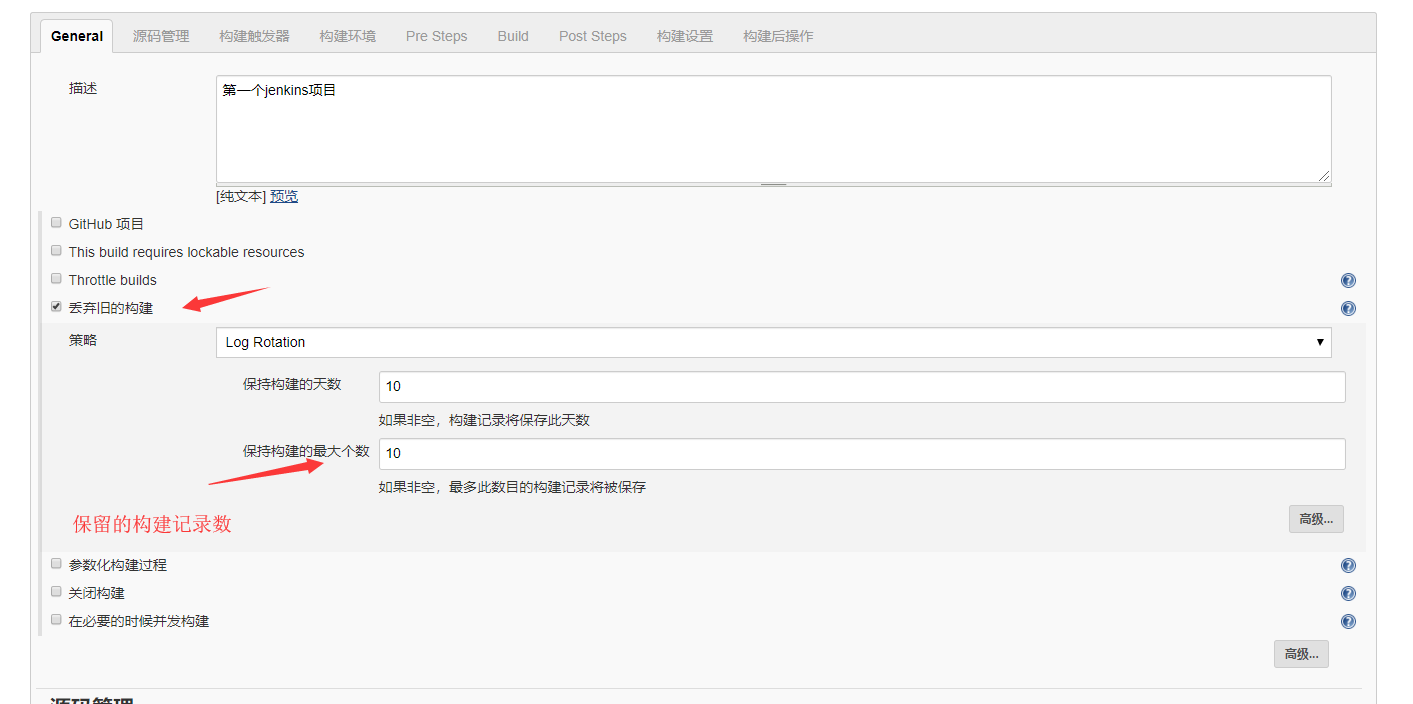This screenshot has width=1413, height=704.
Task: Click into the 描述 description text area
Action: point(773,129)
